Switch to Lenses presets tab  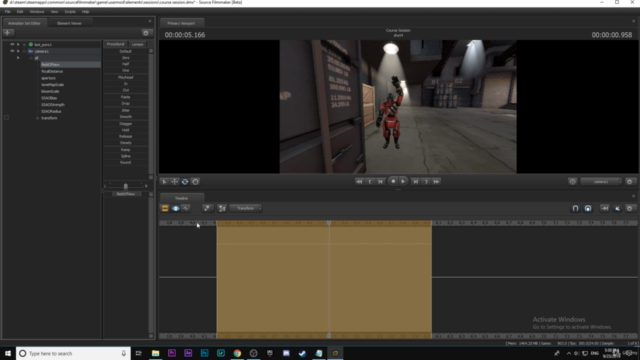pyautogui.click(x=138, y=44)
